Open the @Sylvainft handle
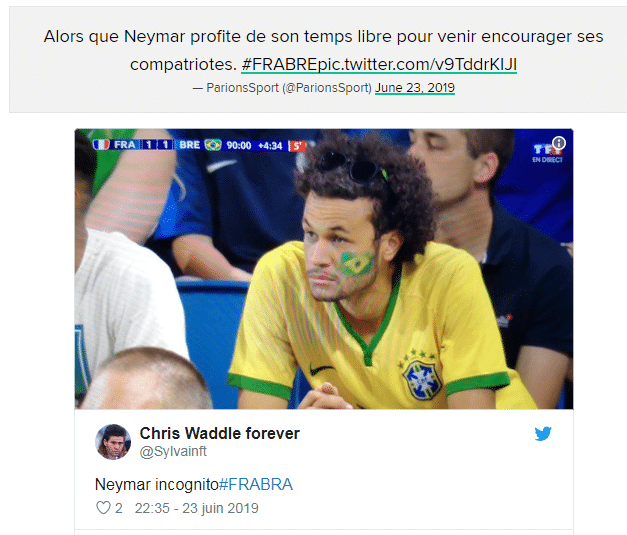Screen dimensions: 627x535 click(x=173, y=451)
